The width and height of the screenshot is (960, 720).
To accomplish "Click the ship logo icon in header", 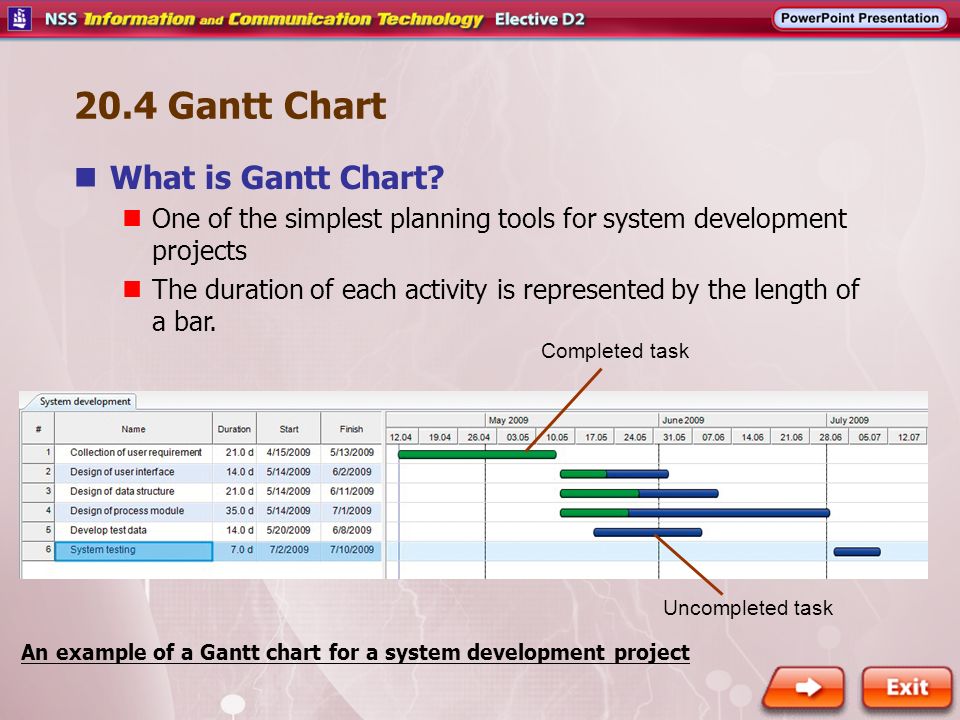I will tap(20, 18).
